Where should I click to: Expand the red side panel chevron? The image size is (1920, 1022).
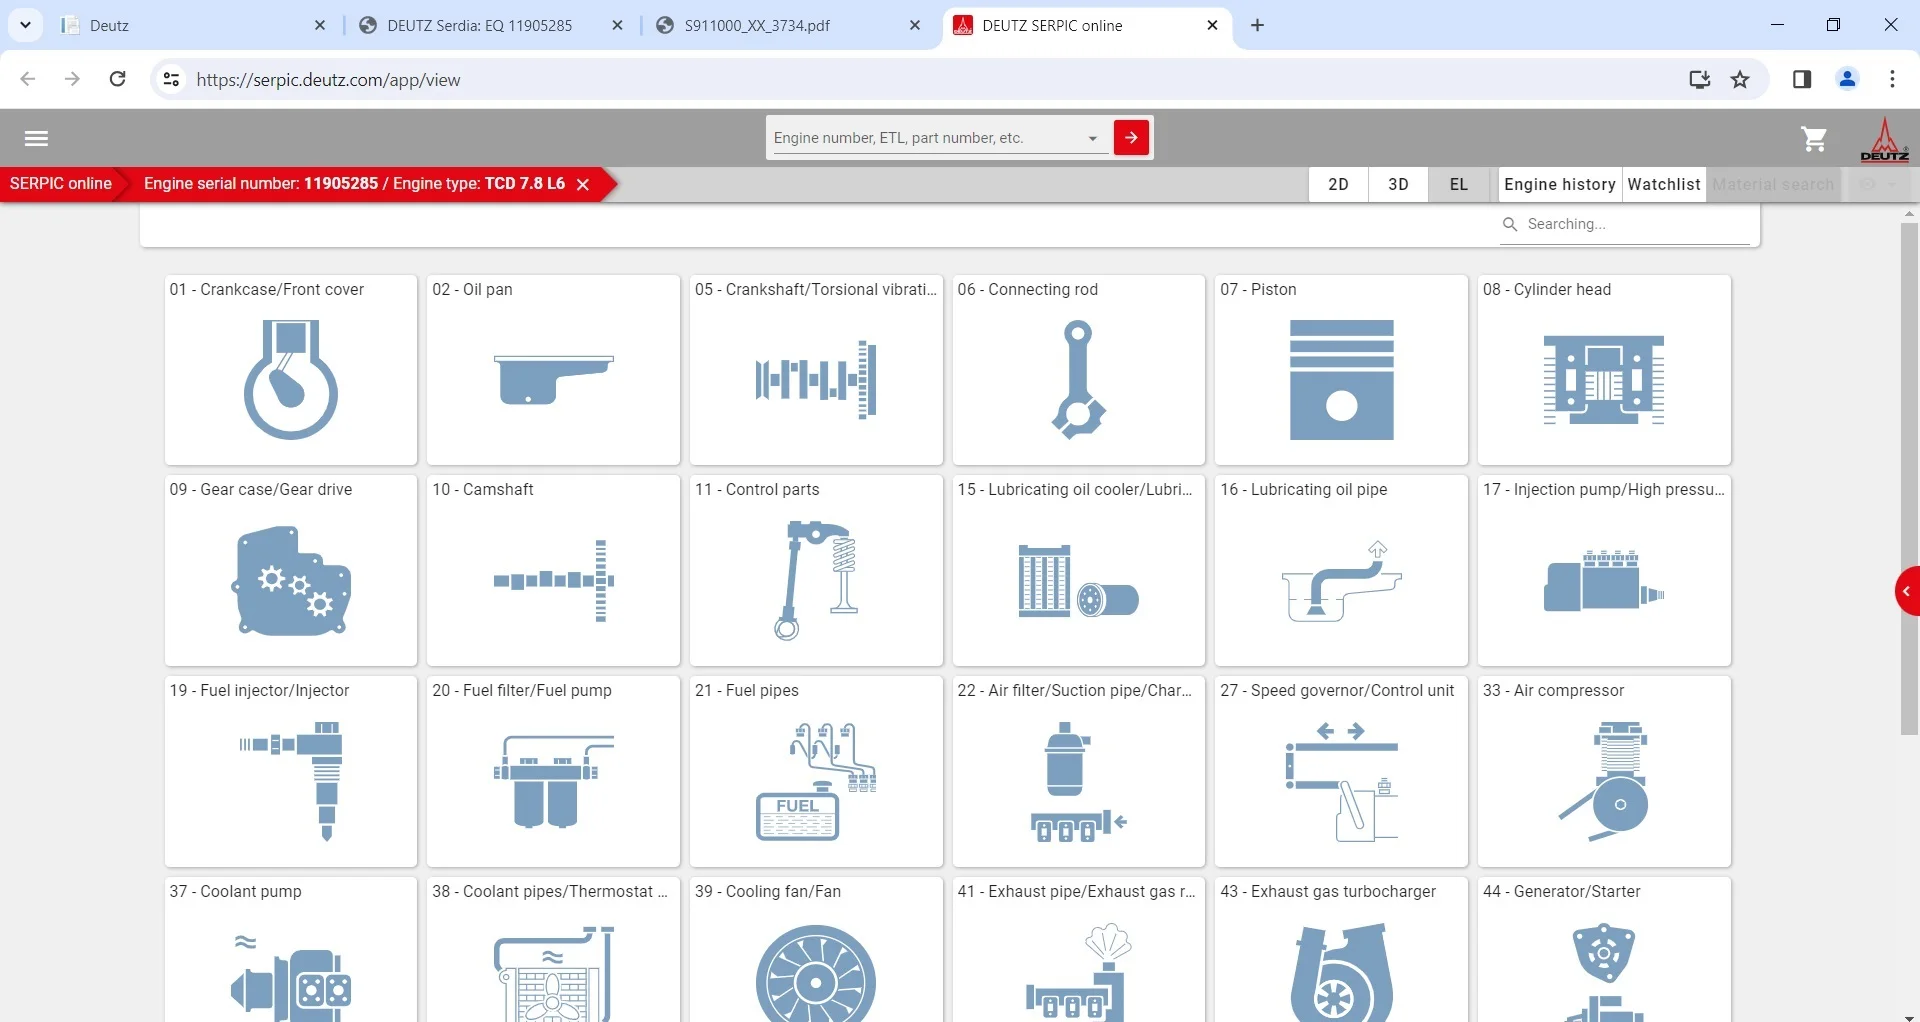(1907, 591)
